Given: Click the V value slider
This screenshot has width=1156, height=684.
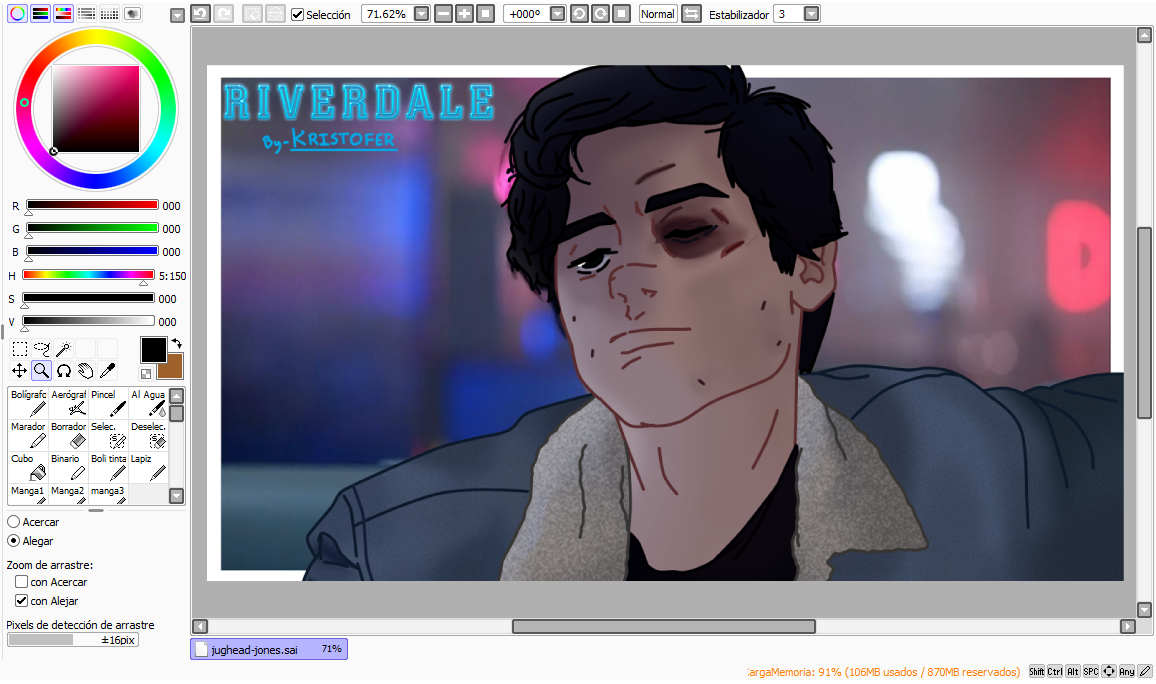Looking at the screenshot, I should [88, 321].
